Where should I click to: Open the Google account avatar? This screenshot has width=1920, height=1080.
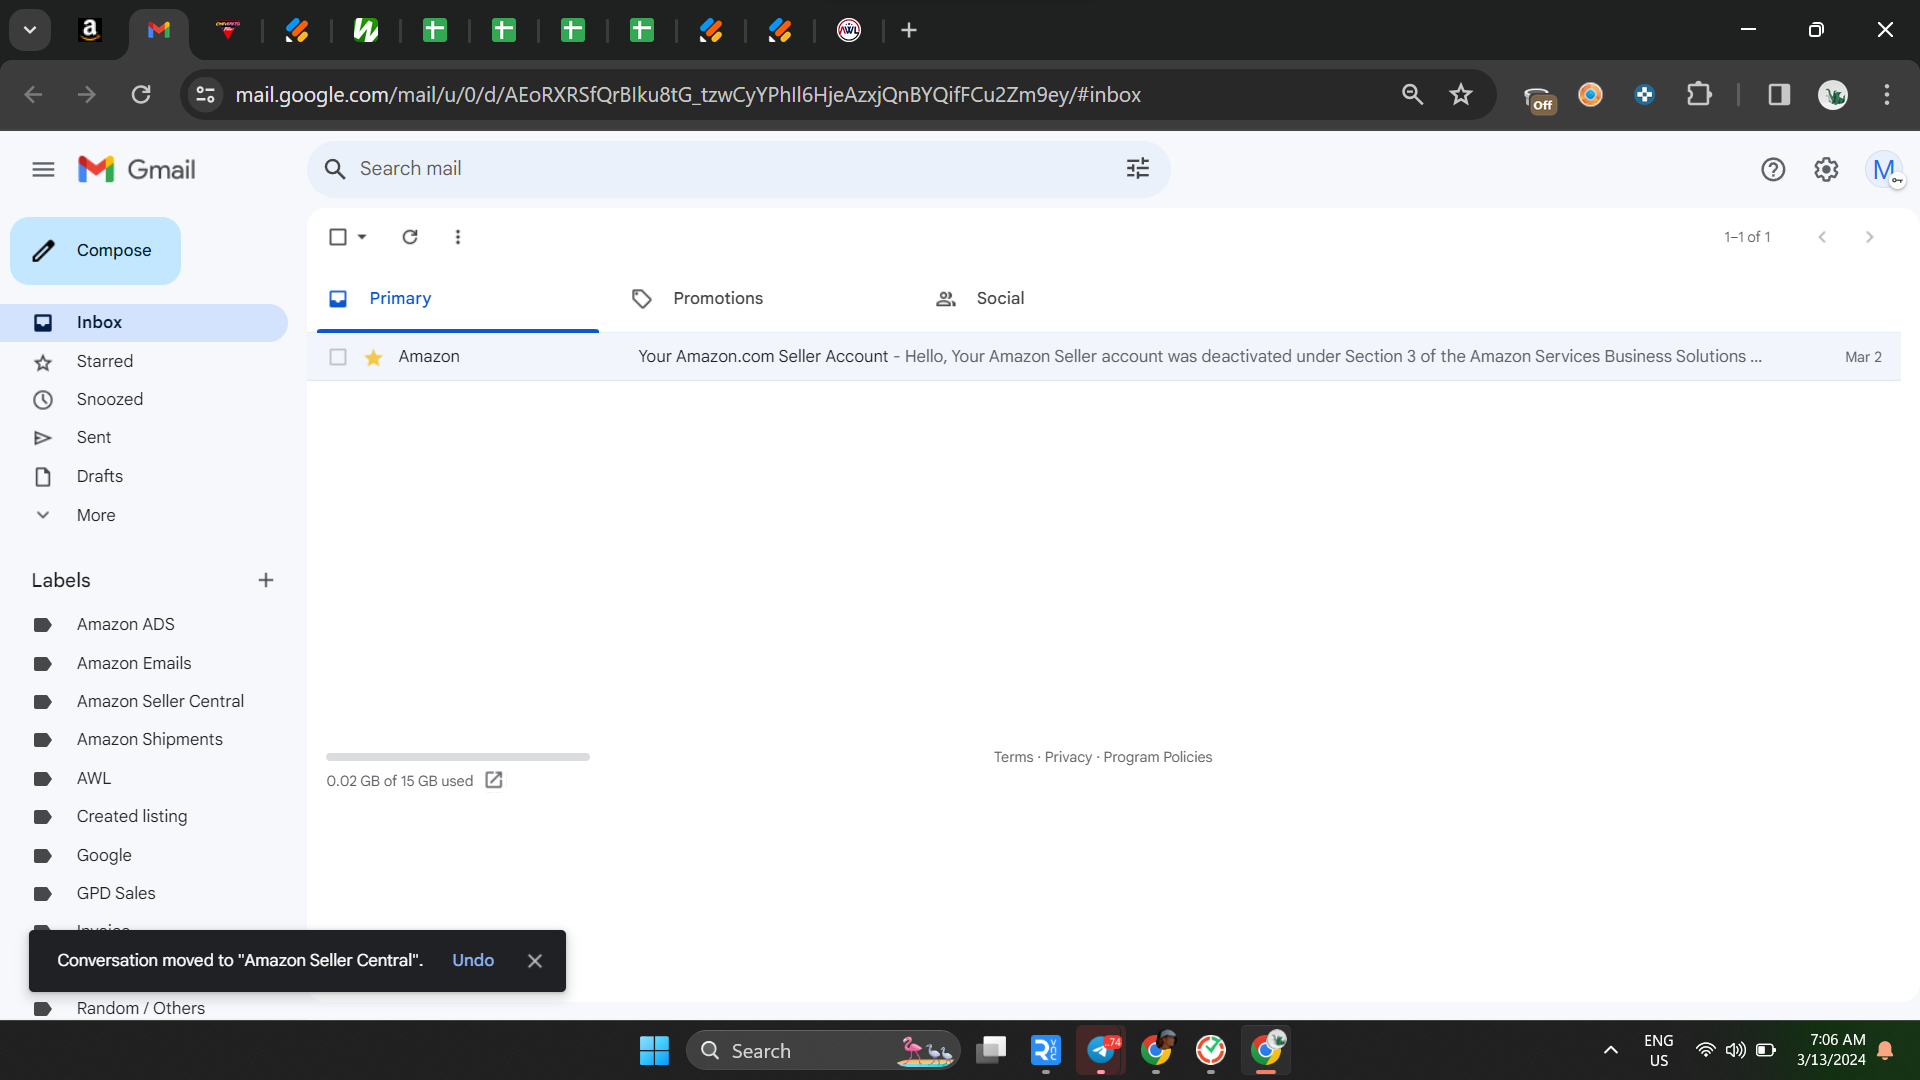(x=1884, y=170)
